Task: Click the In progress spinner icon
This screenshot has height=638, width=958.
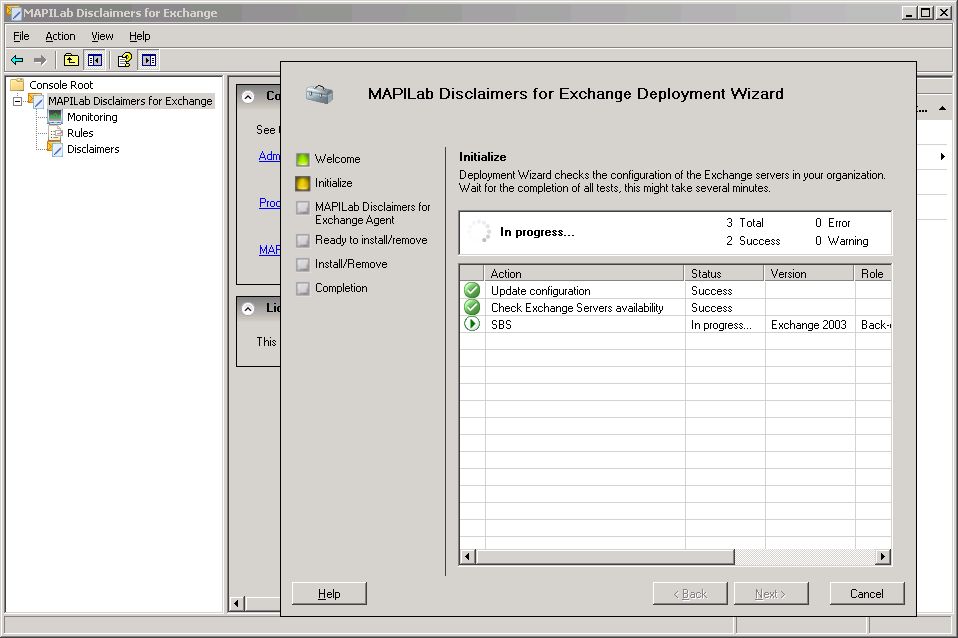Action: tap(480, 232)
